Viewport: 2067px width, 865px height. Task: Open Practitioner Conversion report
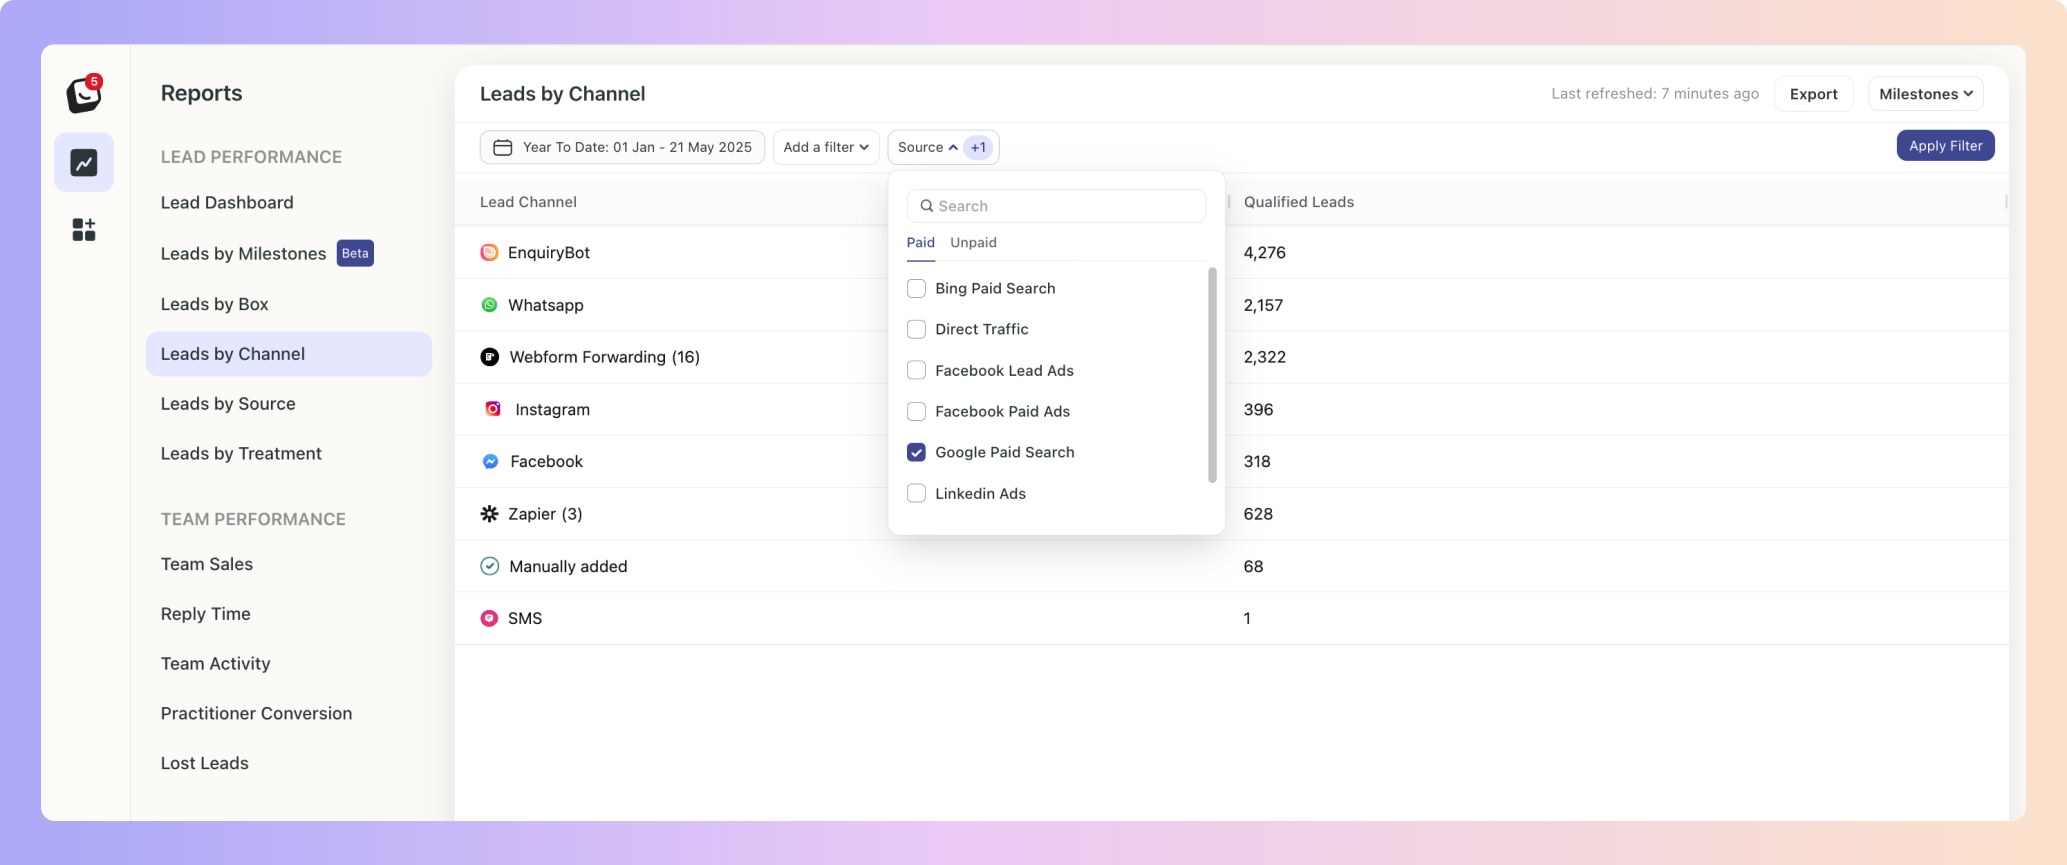click(x=257, y=714)
